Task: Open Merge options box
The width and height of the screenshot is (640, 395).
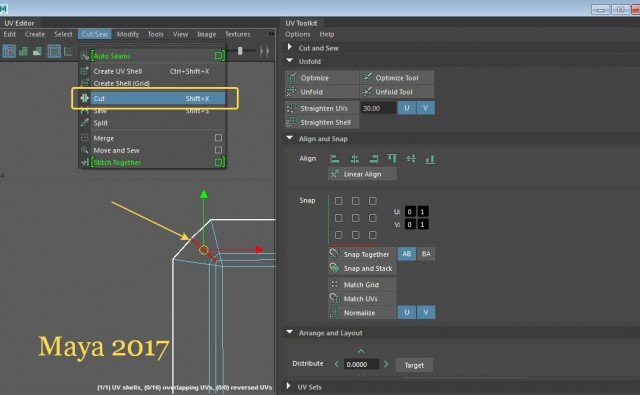Action: 218,138
